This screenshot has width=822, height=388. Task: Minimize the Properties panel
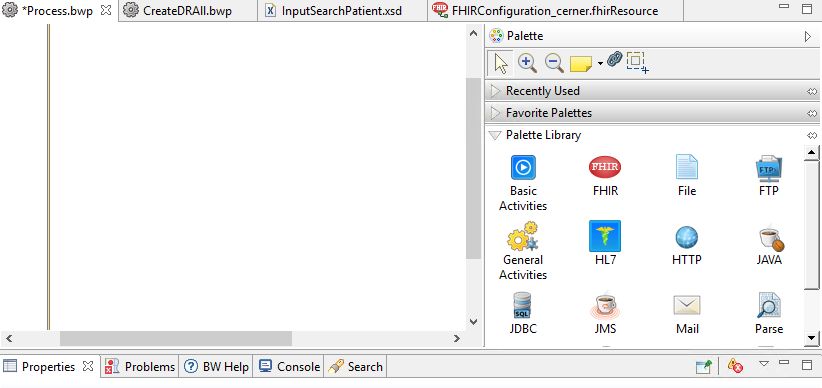[784, 362]
